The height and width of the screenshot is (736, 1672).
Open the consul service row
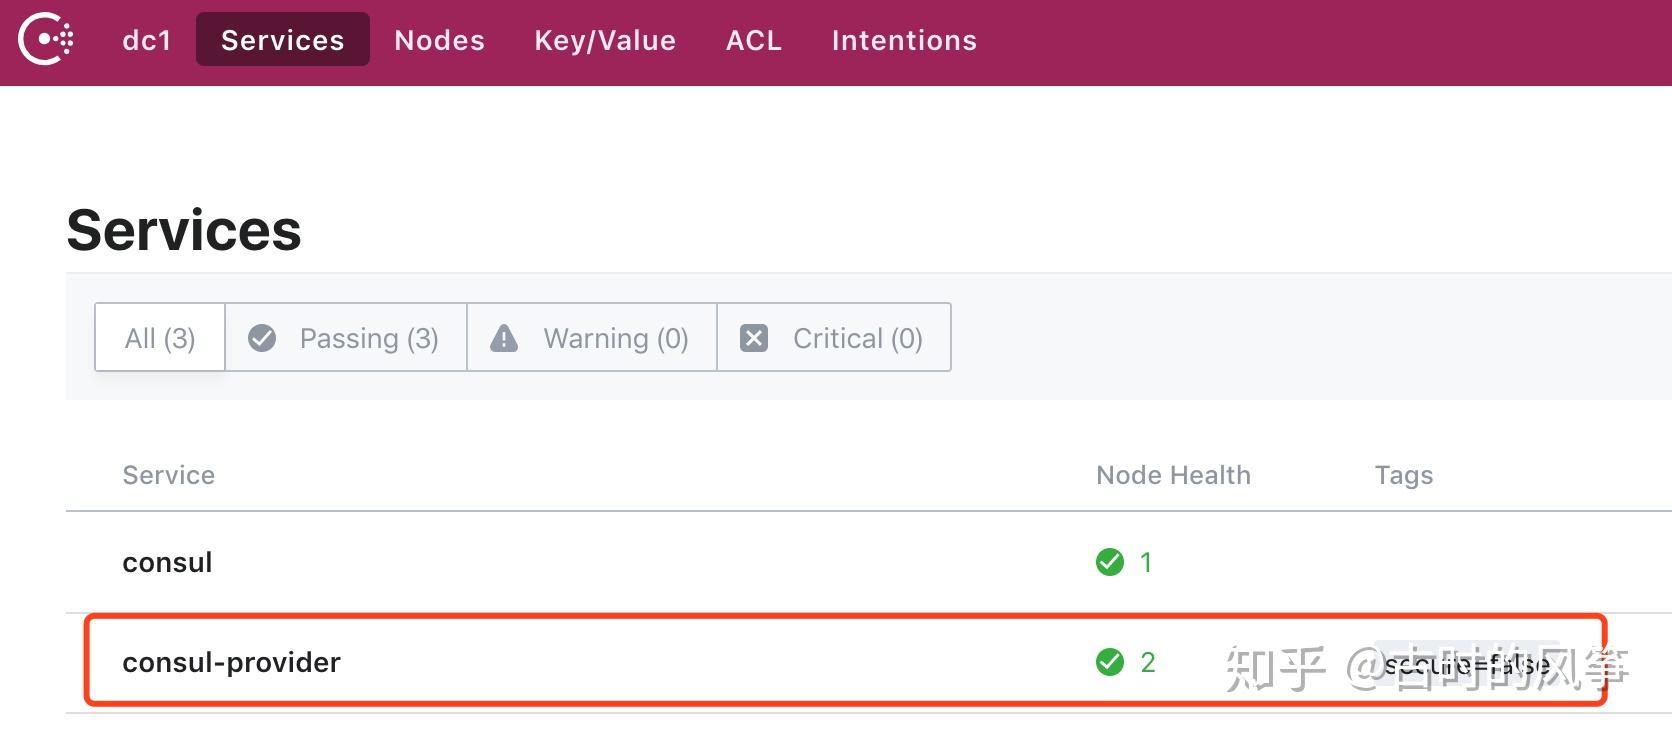pos(869,562)
